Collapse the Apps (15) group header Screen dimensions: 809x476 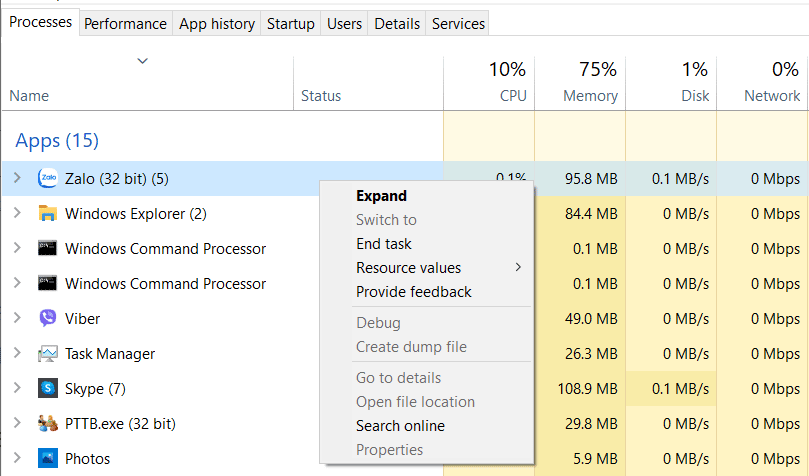coord(57,141)
